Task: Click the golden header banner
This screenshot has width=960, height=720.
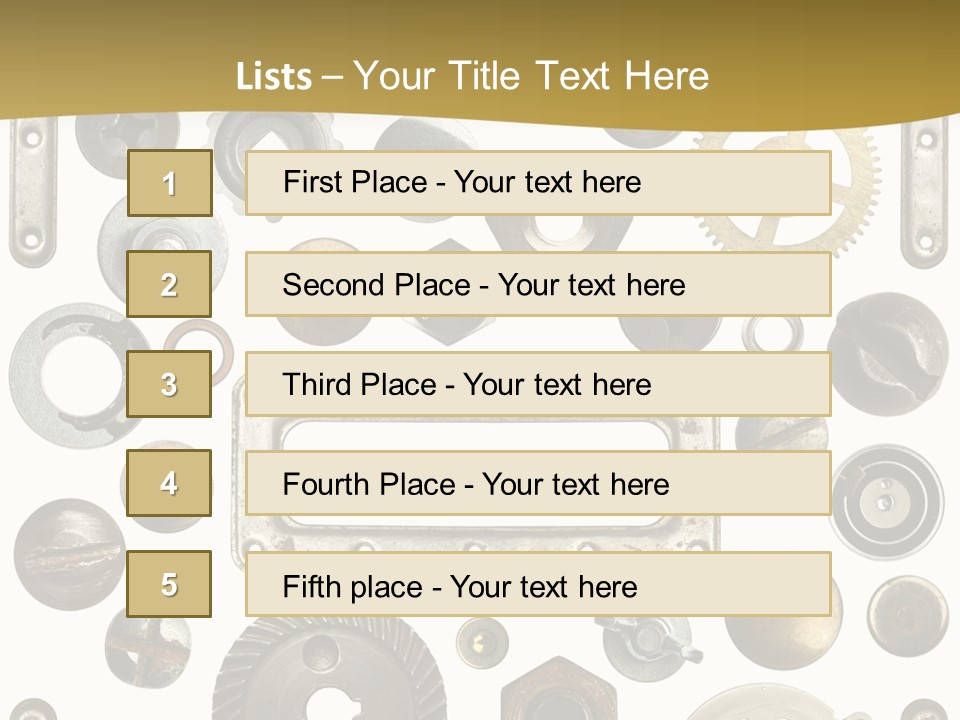Action: tap(480, 61)
